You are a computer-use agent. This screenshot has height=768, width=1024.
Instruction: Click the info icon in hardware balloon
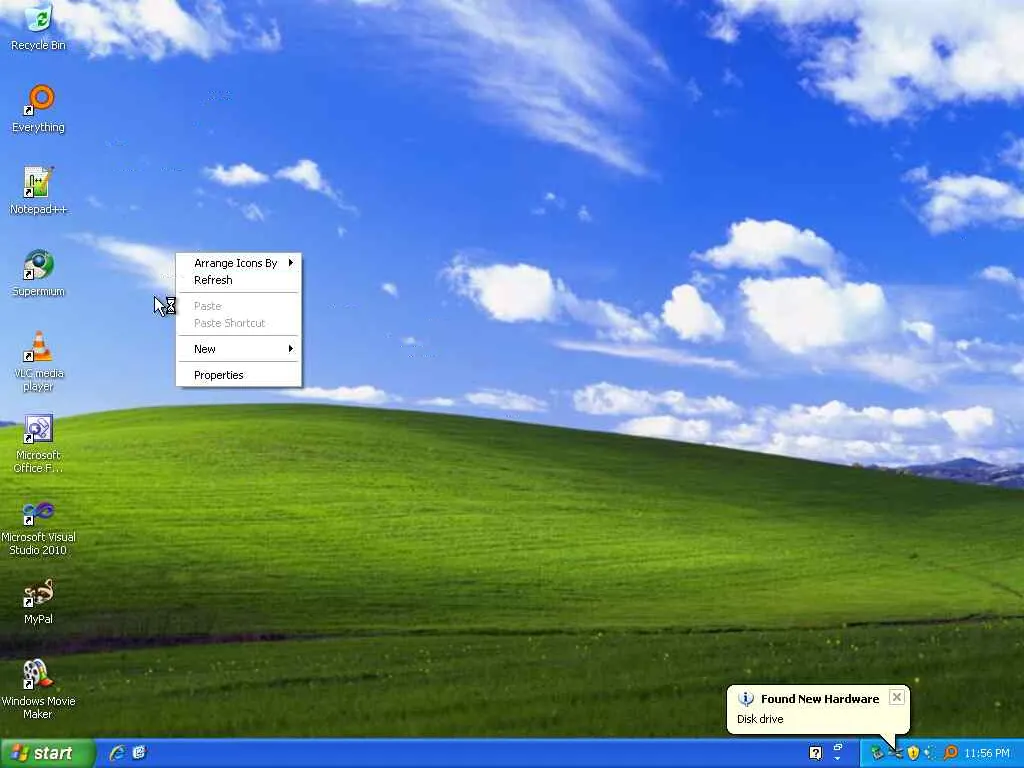pos(746,699)
